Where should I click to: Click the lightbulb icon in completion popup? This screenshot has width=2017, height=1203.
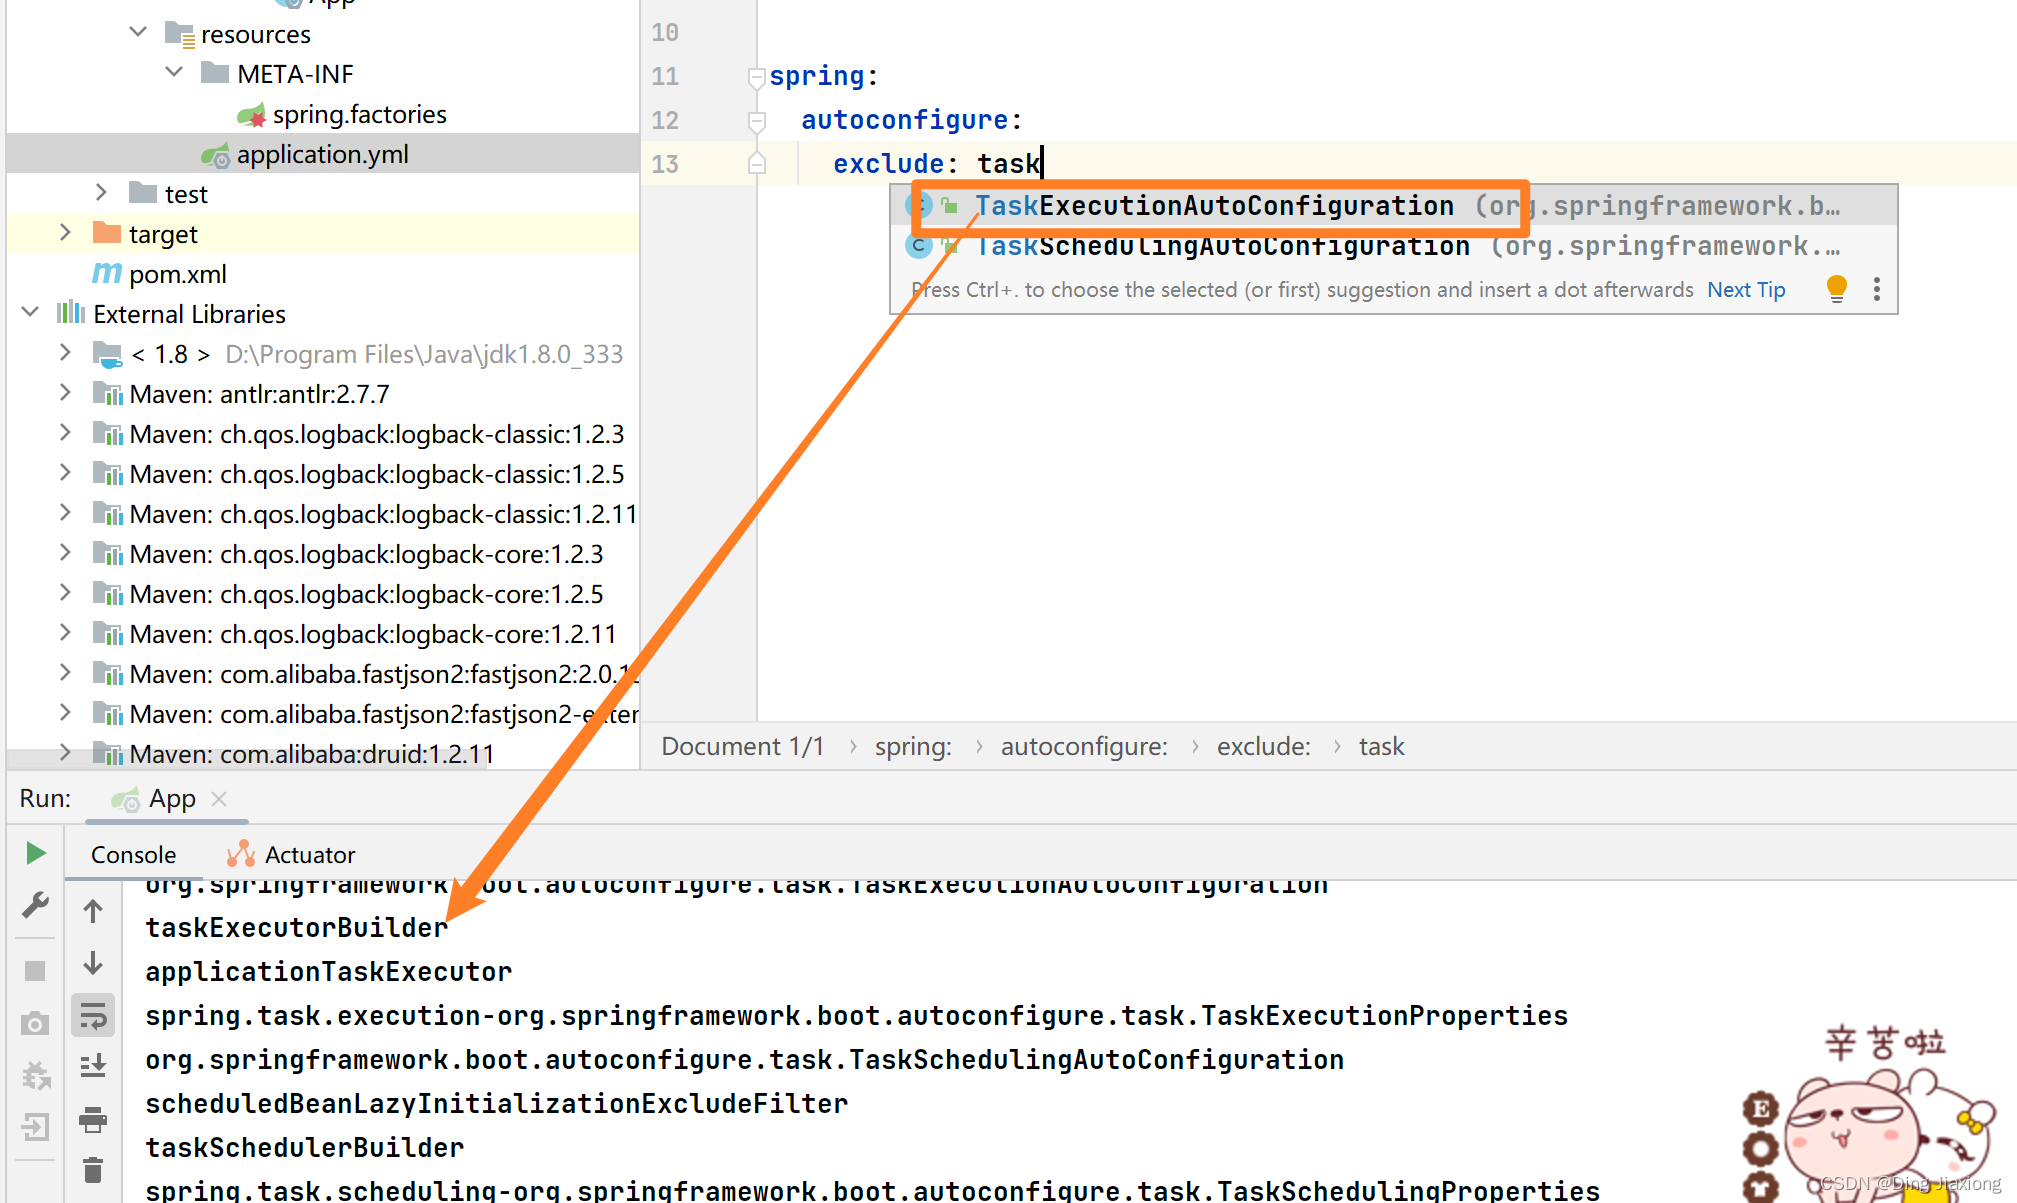click(x=1836, y=289)
